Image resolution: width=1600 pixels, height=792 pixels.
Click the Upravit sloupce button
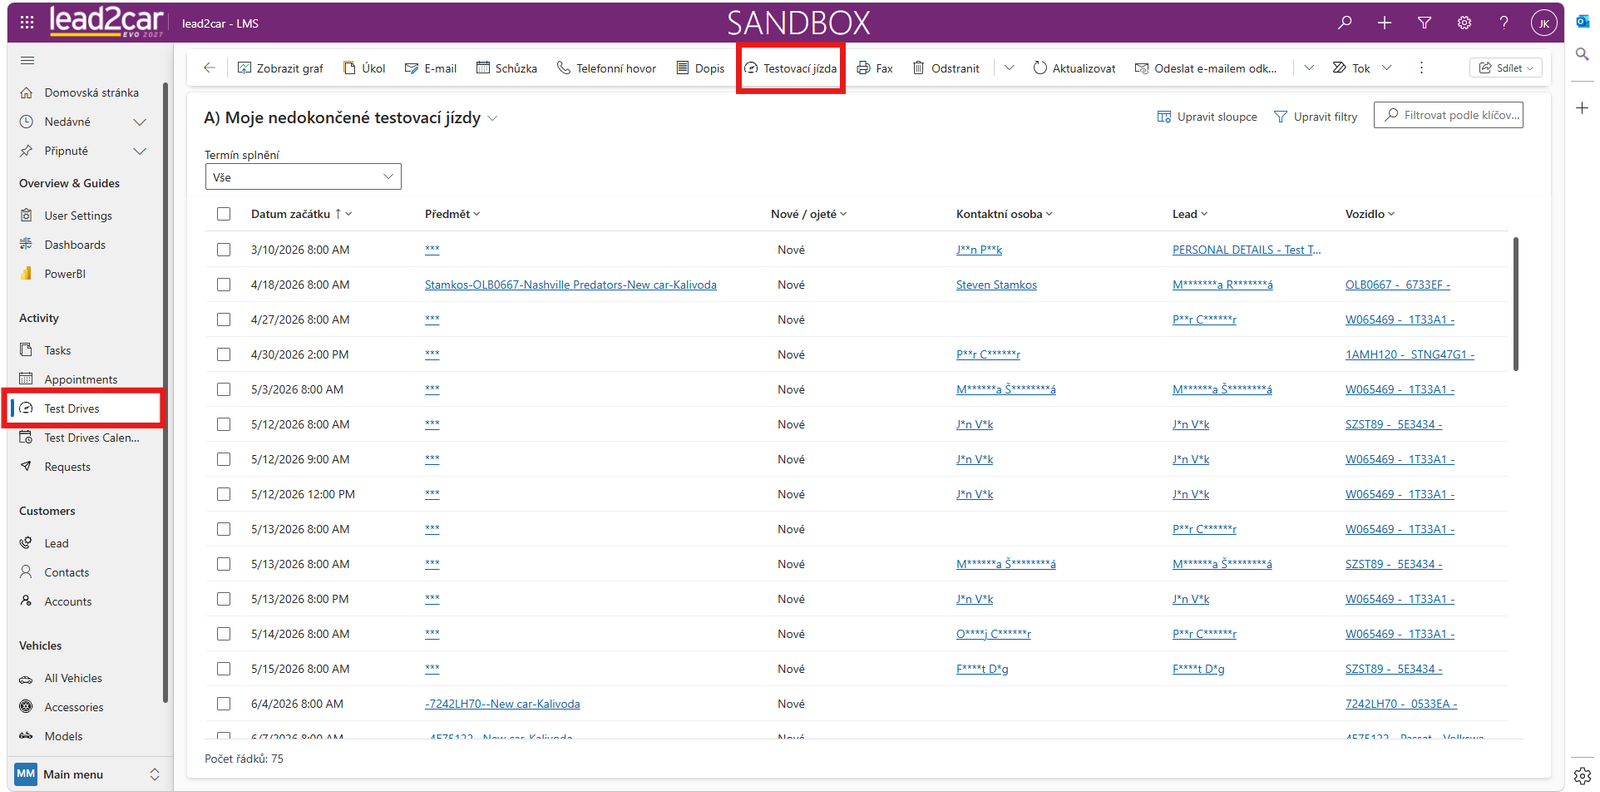pos(1207,117)
